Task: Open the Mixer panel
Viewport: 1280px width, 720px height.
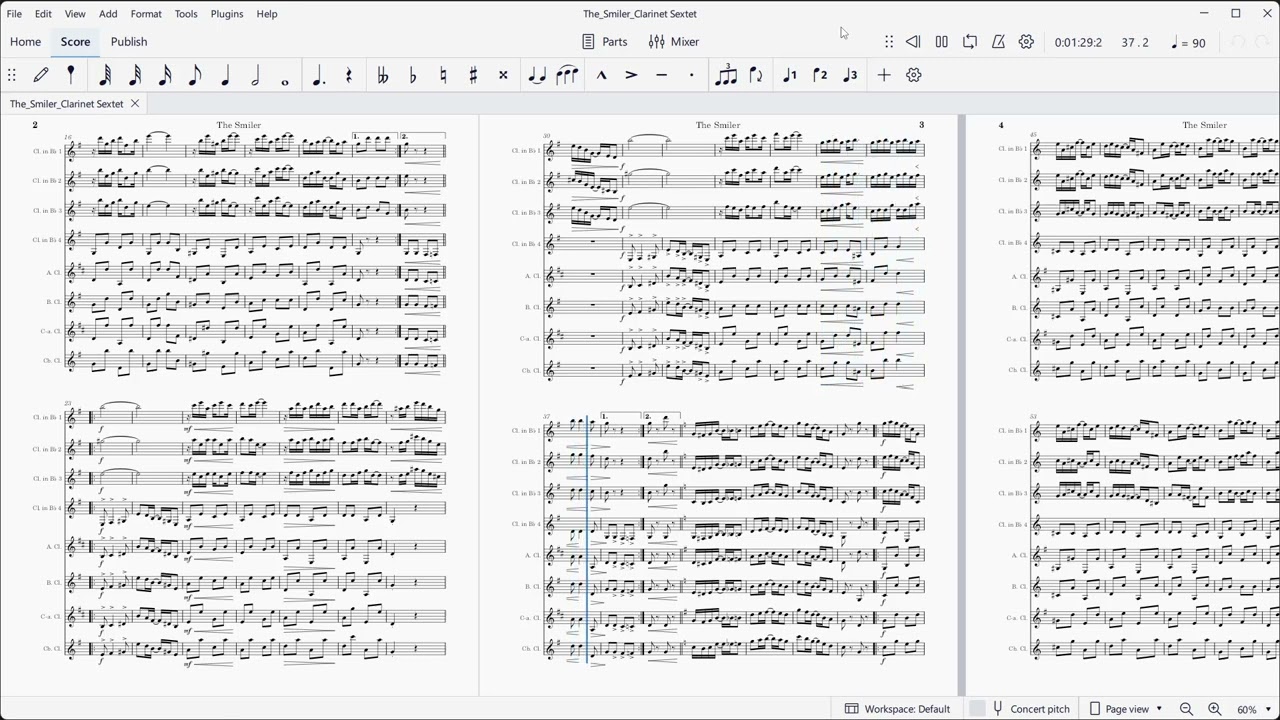Action: [x=674, y=42]
